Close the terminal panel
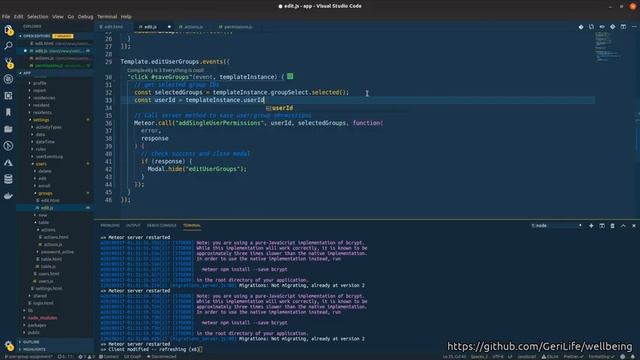This screenshot has height=360, width=640. (x=634, y=225)
